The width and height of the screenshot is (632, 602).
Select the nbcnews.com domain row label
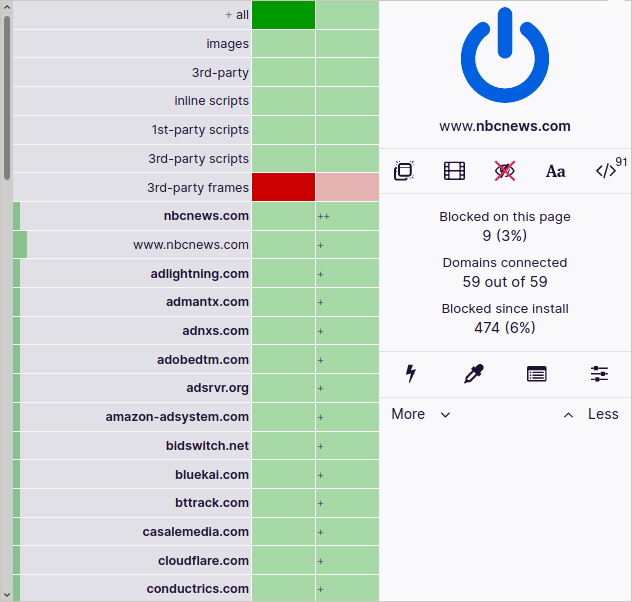click(132, 216)
